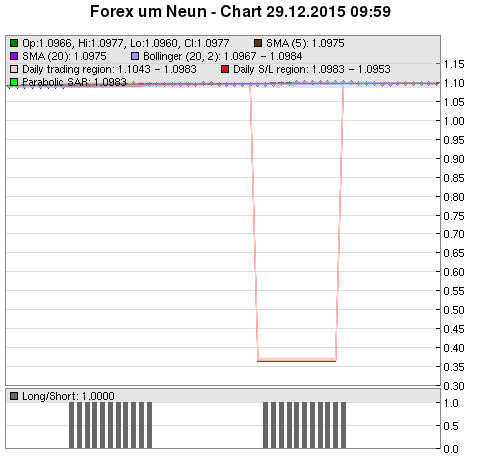This screenshot has height=457, width=480.
Task: Click the 0.35 price axis label
Action: (x=454, y=367)
